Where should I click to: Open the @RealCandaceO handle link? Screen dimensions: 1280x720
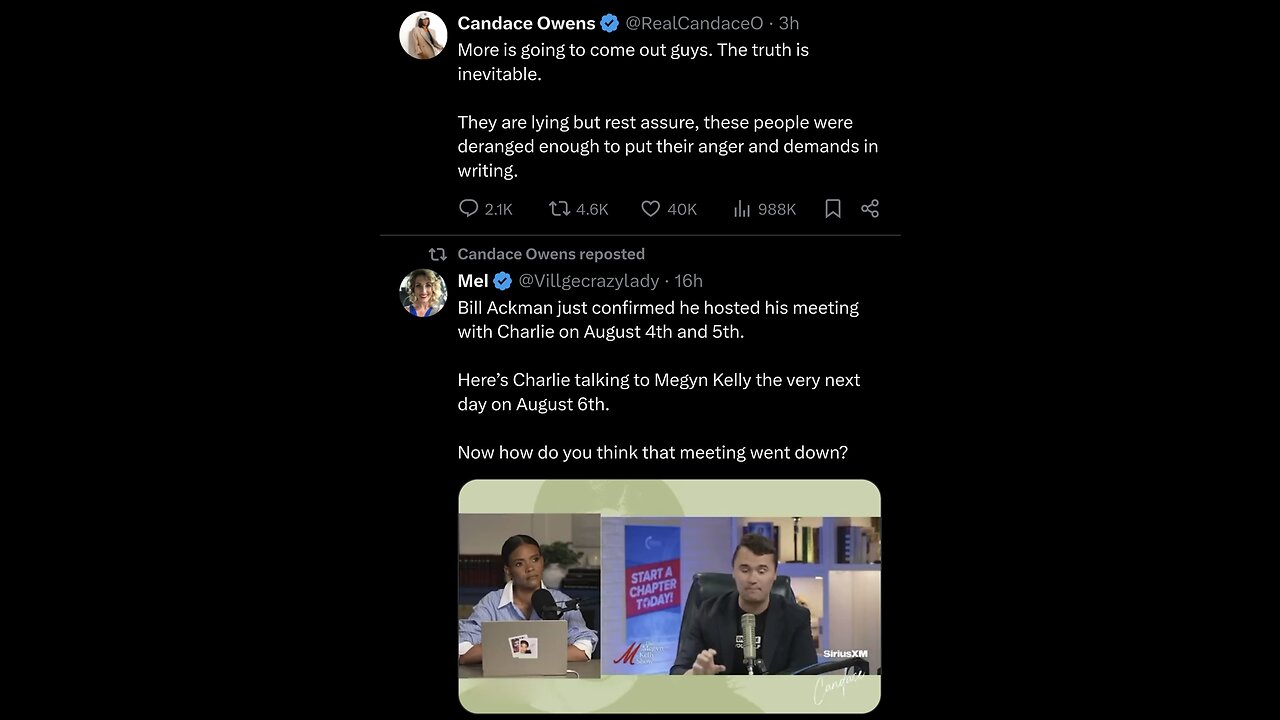[x=694, y=23]
